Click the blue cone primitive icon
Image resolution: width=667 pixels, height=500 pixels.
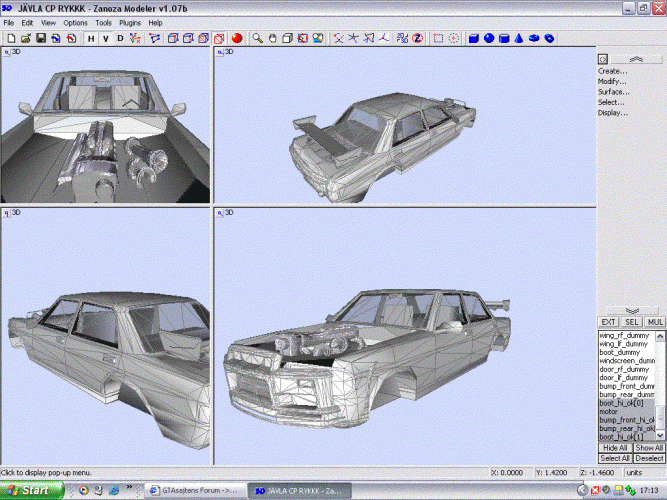pos(519,38)
